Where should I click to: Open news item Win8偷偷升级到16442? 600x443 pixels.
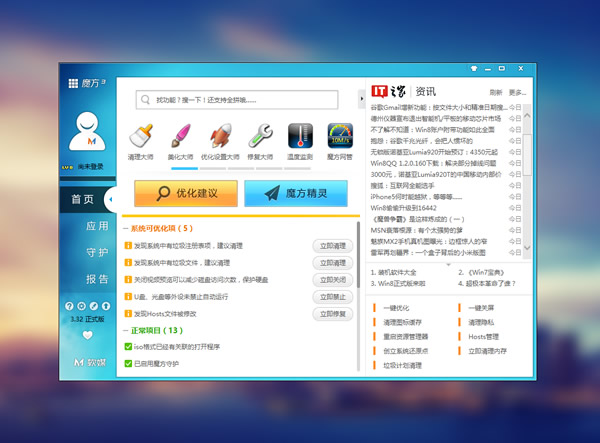(x=403, y=208)
